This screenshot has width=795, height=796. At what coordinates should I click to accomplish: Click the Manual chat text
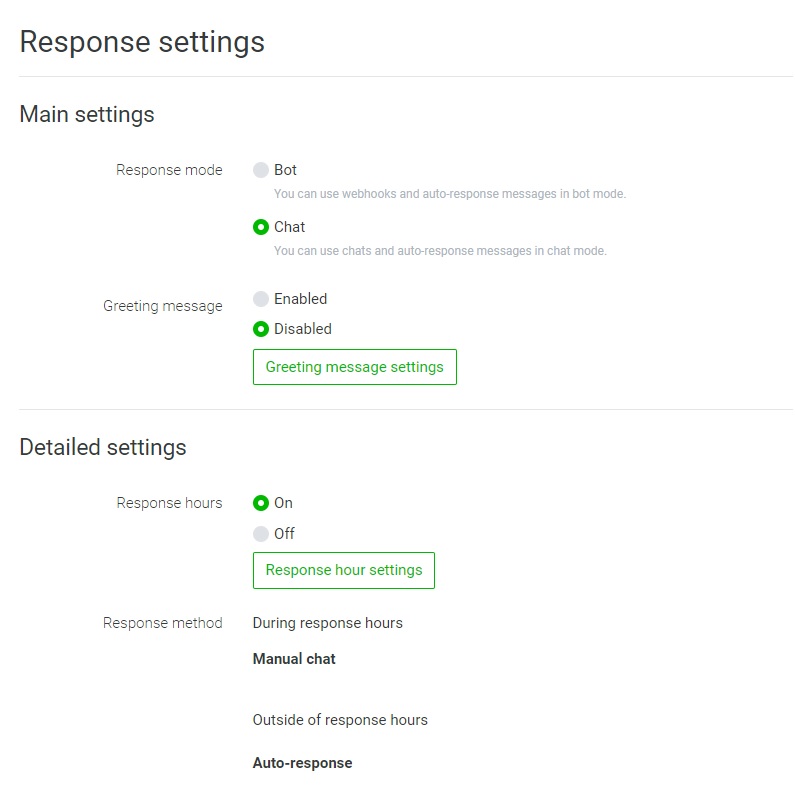pyautogui.click(x=294, y=659)
